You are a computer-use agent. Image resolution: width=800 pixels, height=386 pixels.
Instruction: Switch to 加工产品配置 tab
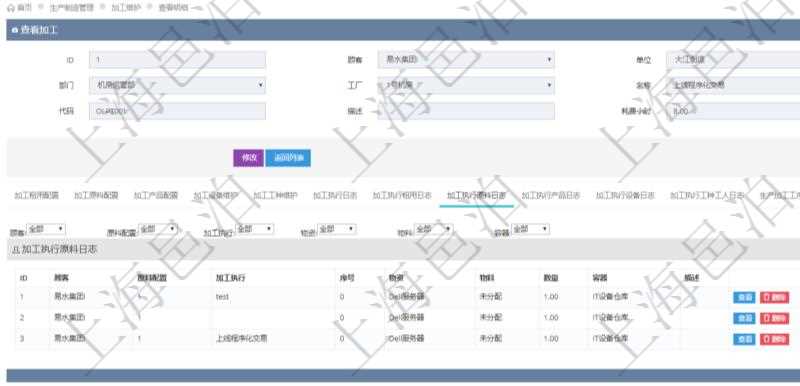click(156, 195)
